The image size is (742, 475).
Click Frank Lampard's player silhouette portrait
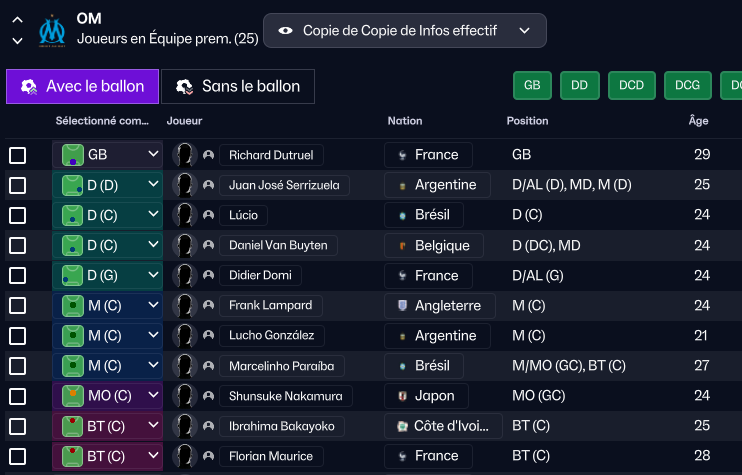(185, 306)
